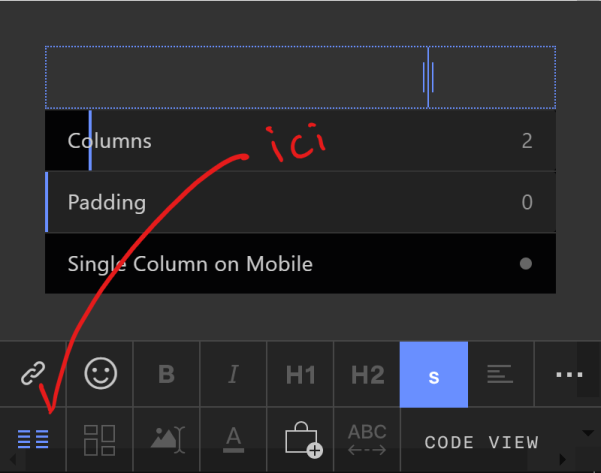Adjust the Columns value slider
601x473 pixels.
point(90,140)
